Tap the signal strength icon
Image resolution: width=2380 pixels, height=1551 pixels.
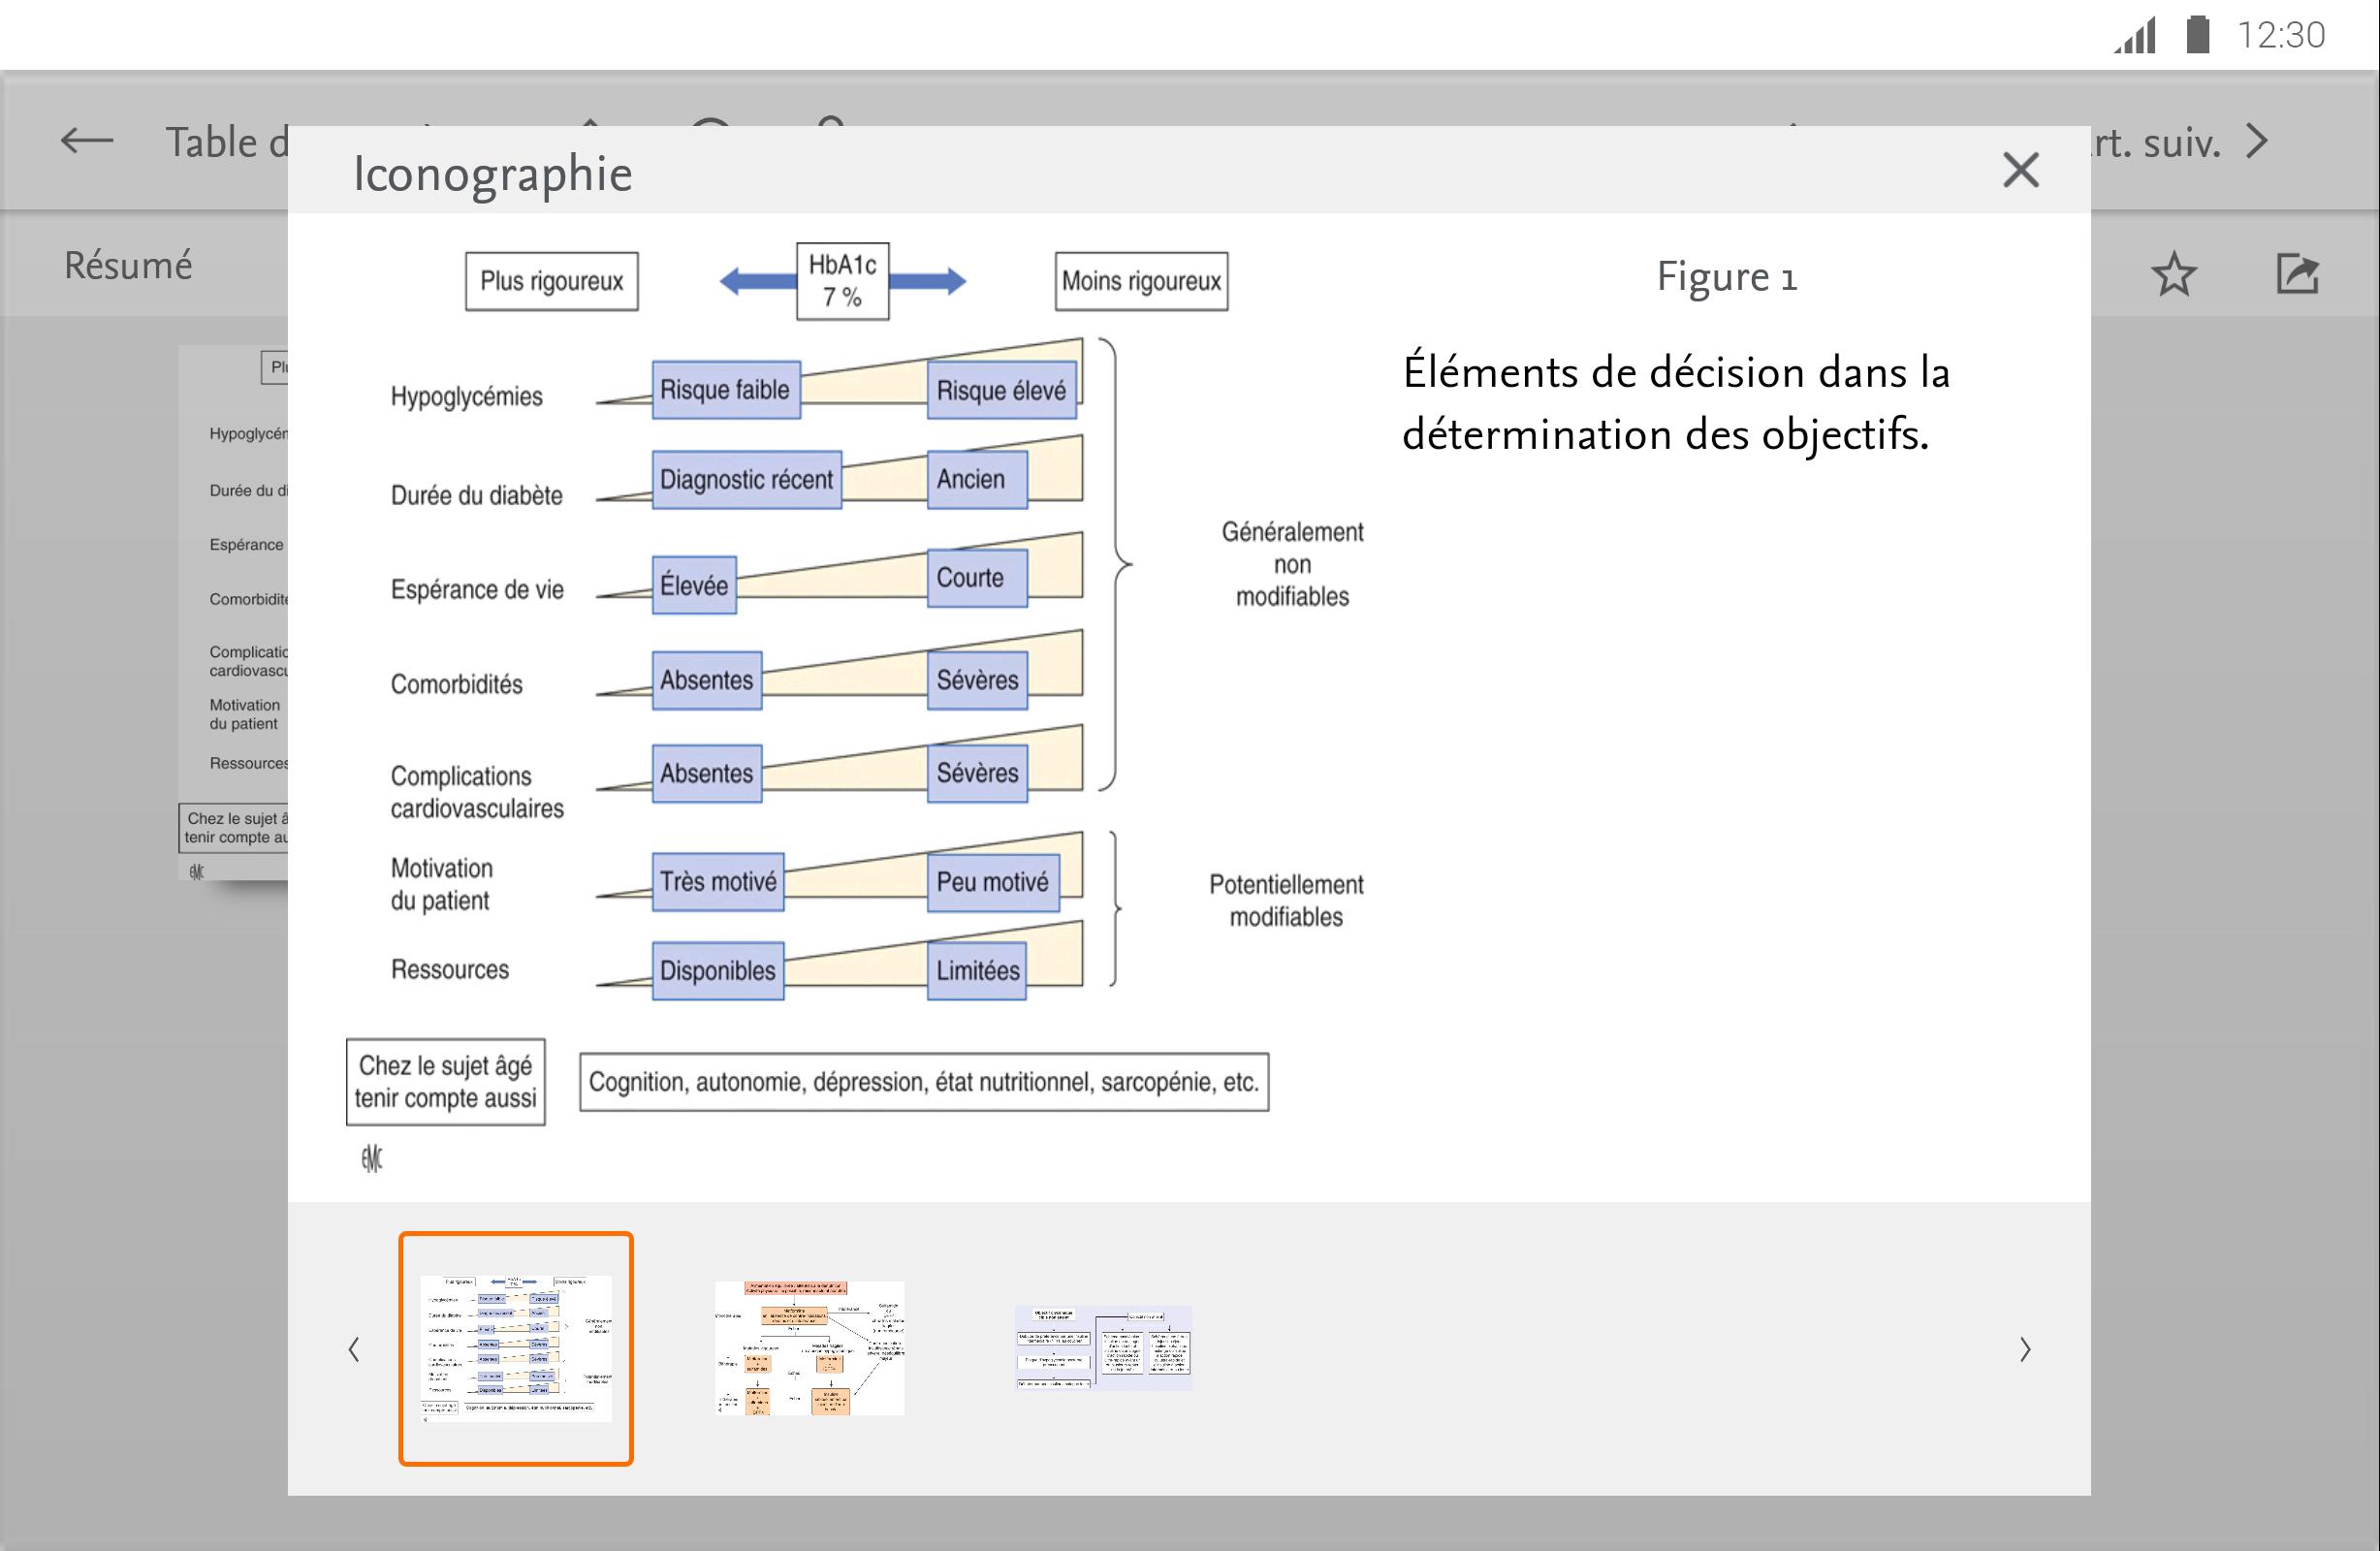point(2135,35)
